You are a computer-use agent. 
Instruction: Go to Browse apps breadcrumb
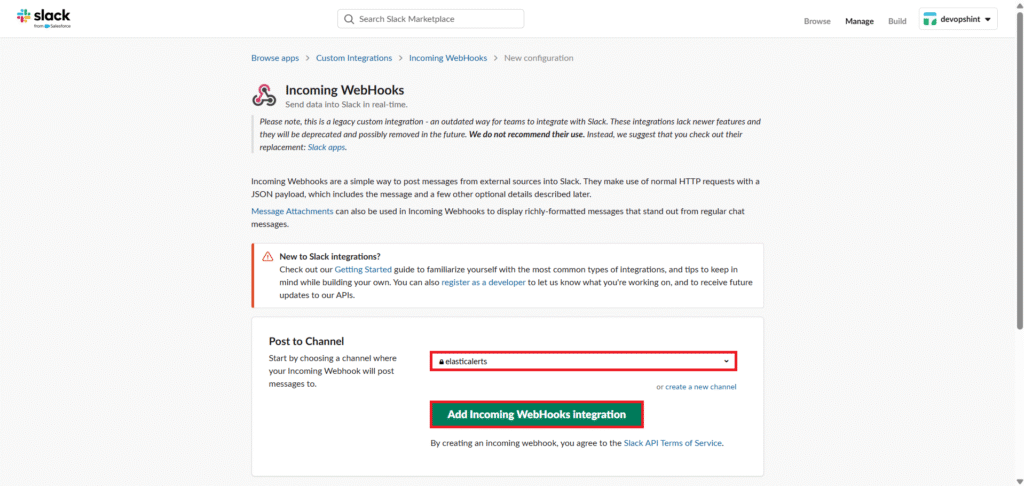pos(275,58)
